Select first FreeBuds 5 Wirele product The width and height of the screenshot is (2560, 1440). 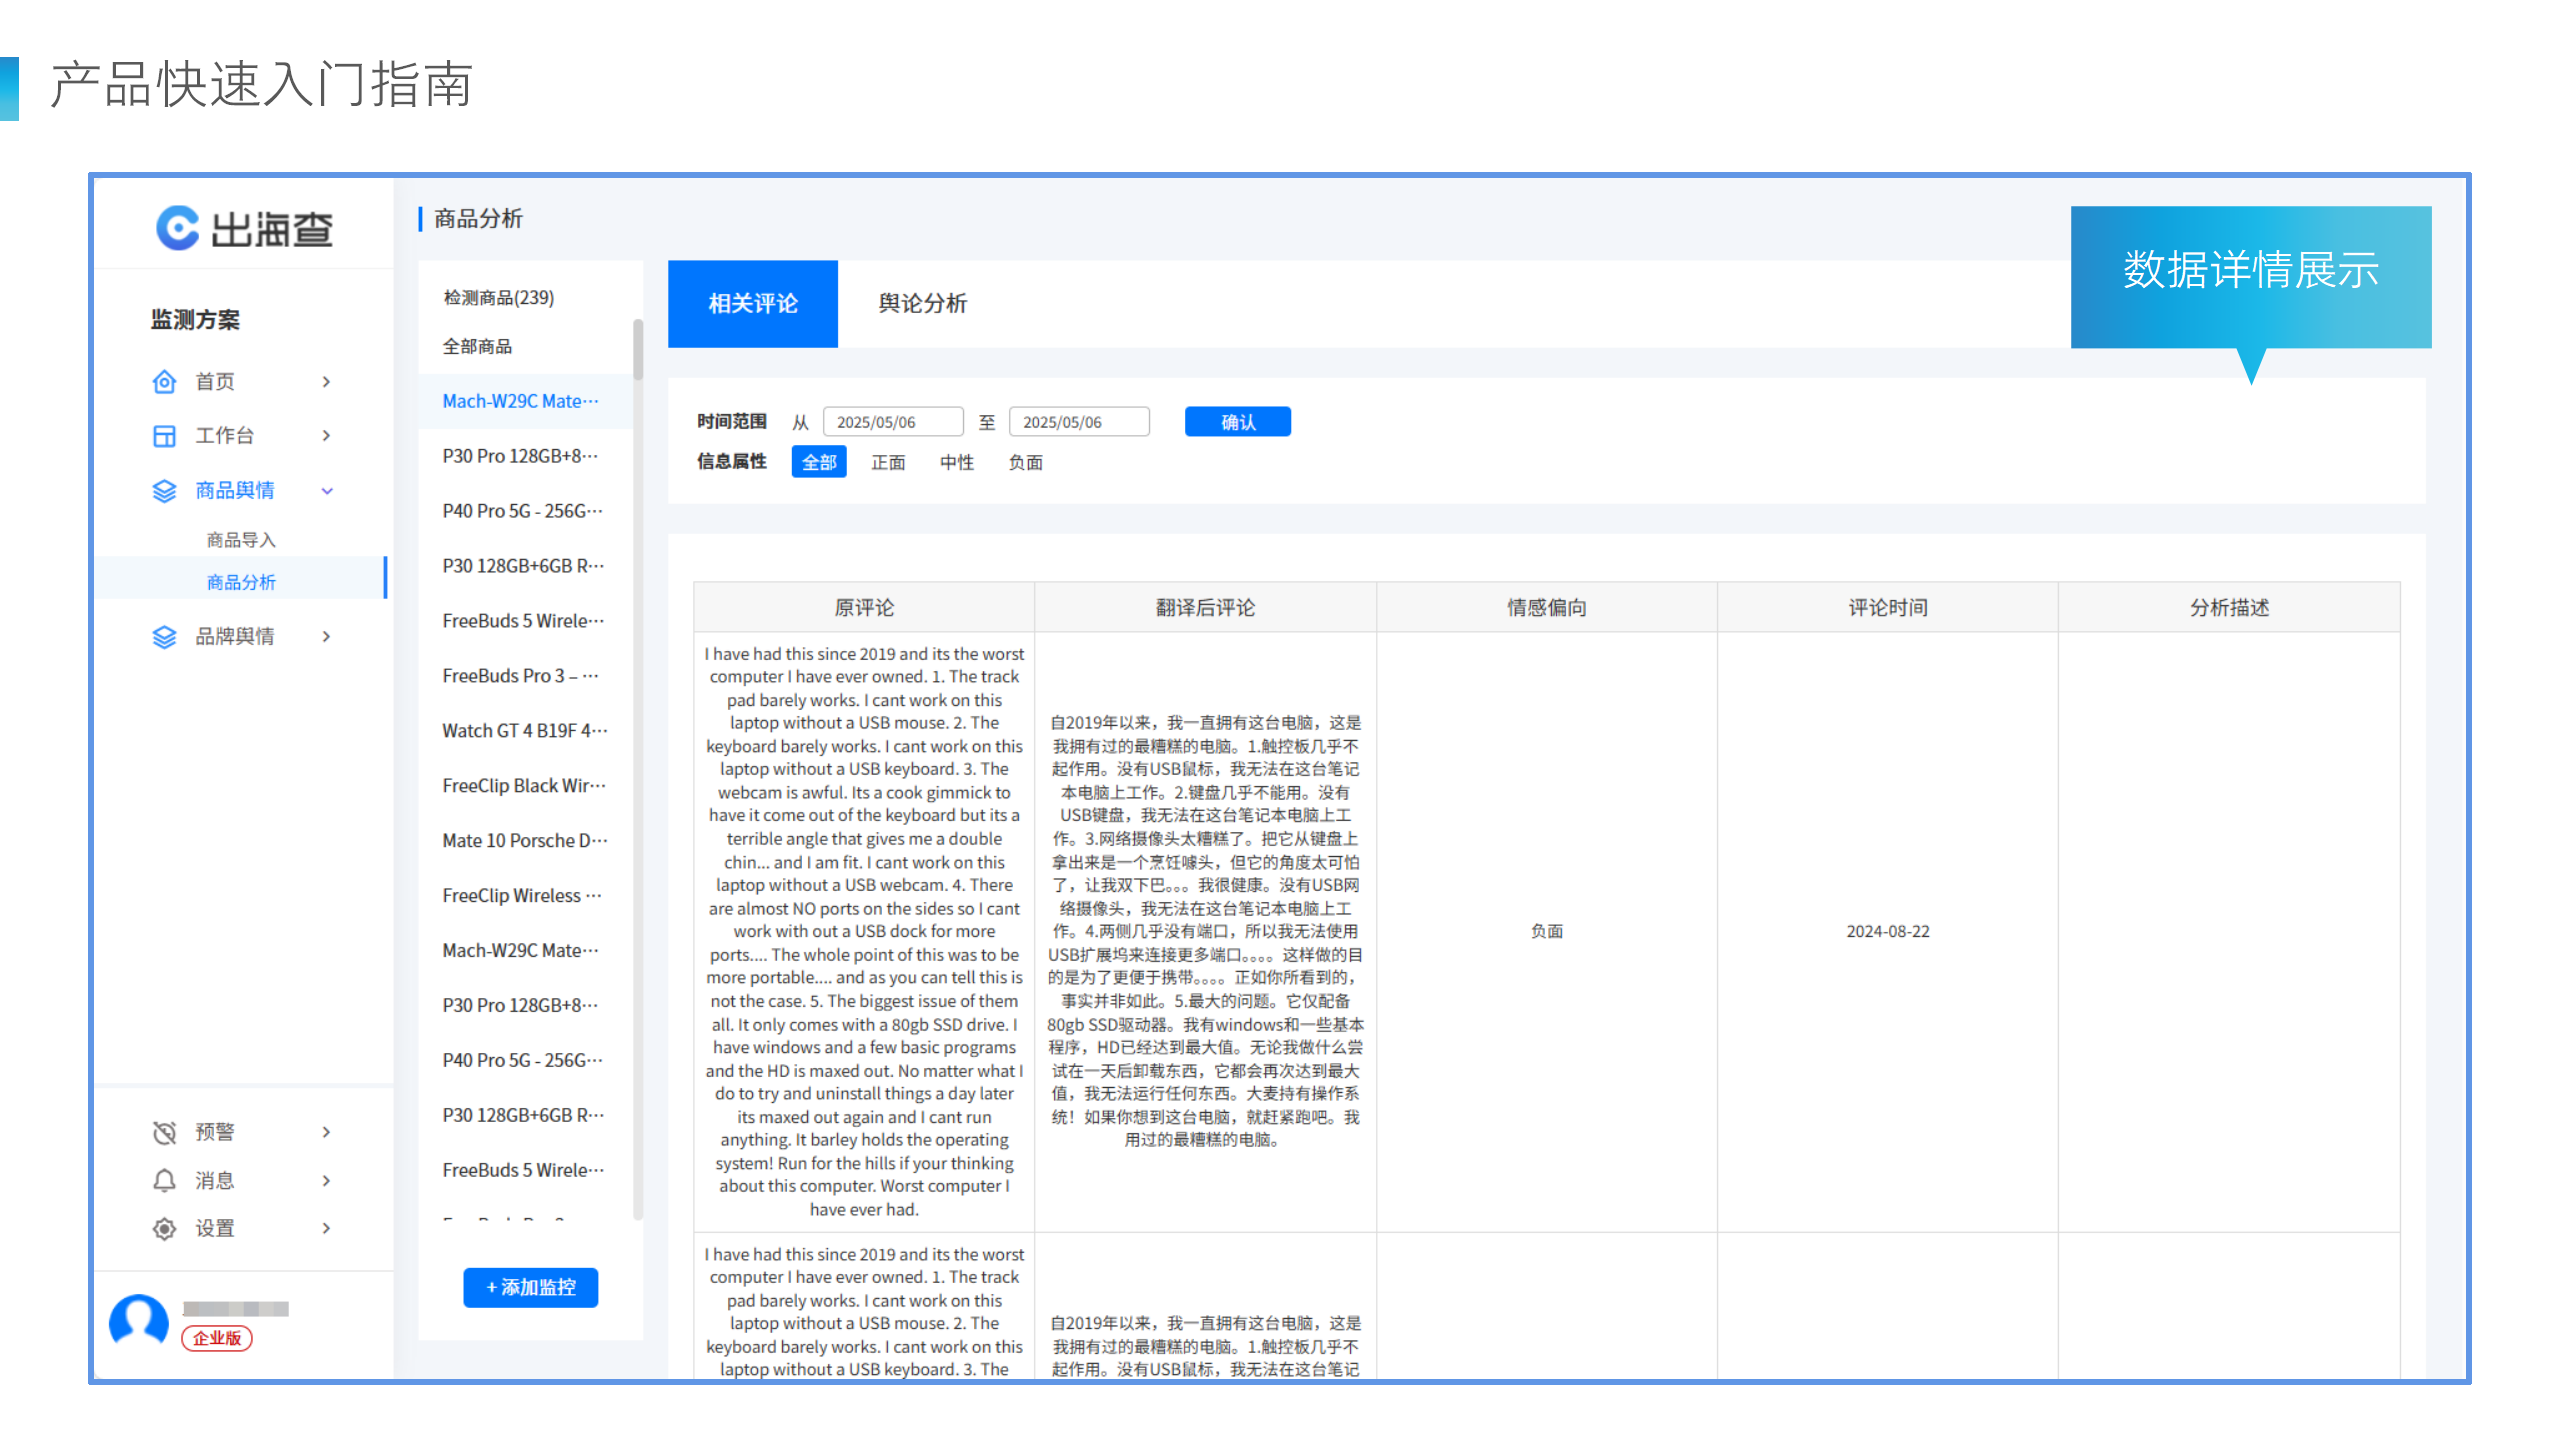click(x=524, y=621)
